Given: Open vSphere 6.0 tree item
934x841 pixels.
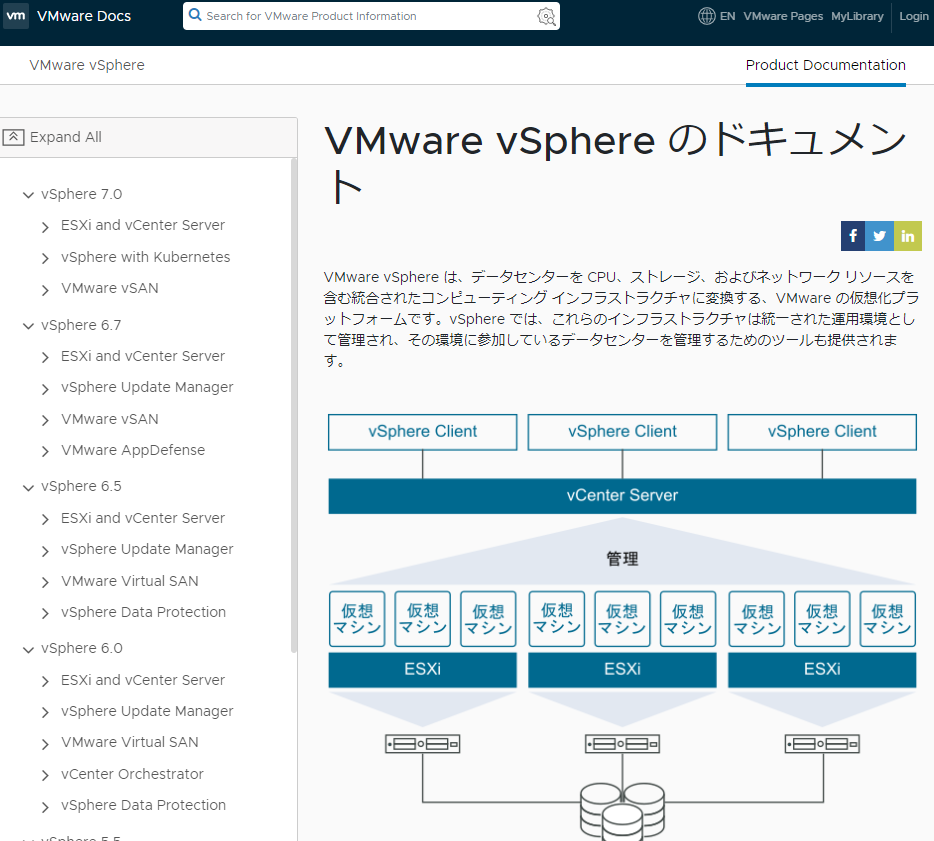Looking at the screenshot, I should (x=82, y=648).
